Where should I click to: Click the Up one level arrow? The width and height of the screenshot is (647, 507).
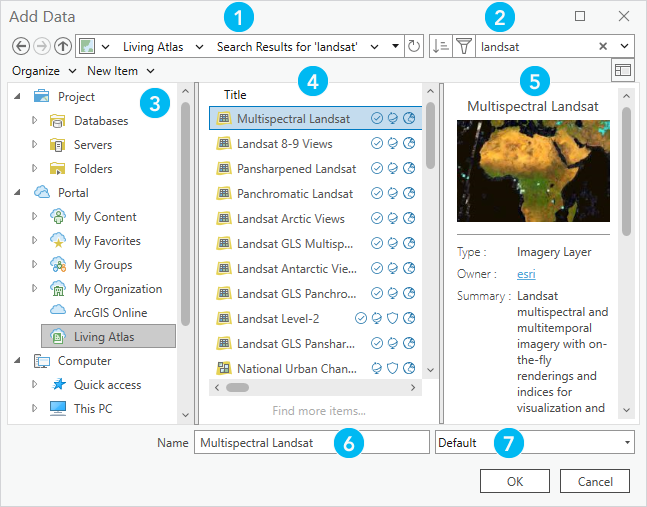[x=62, y=47]
